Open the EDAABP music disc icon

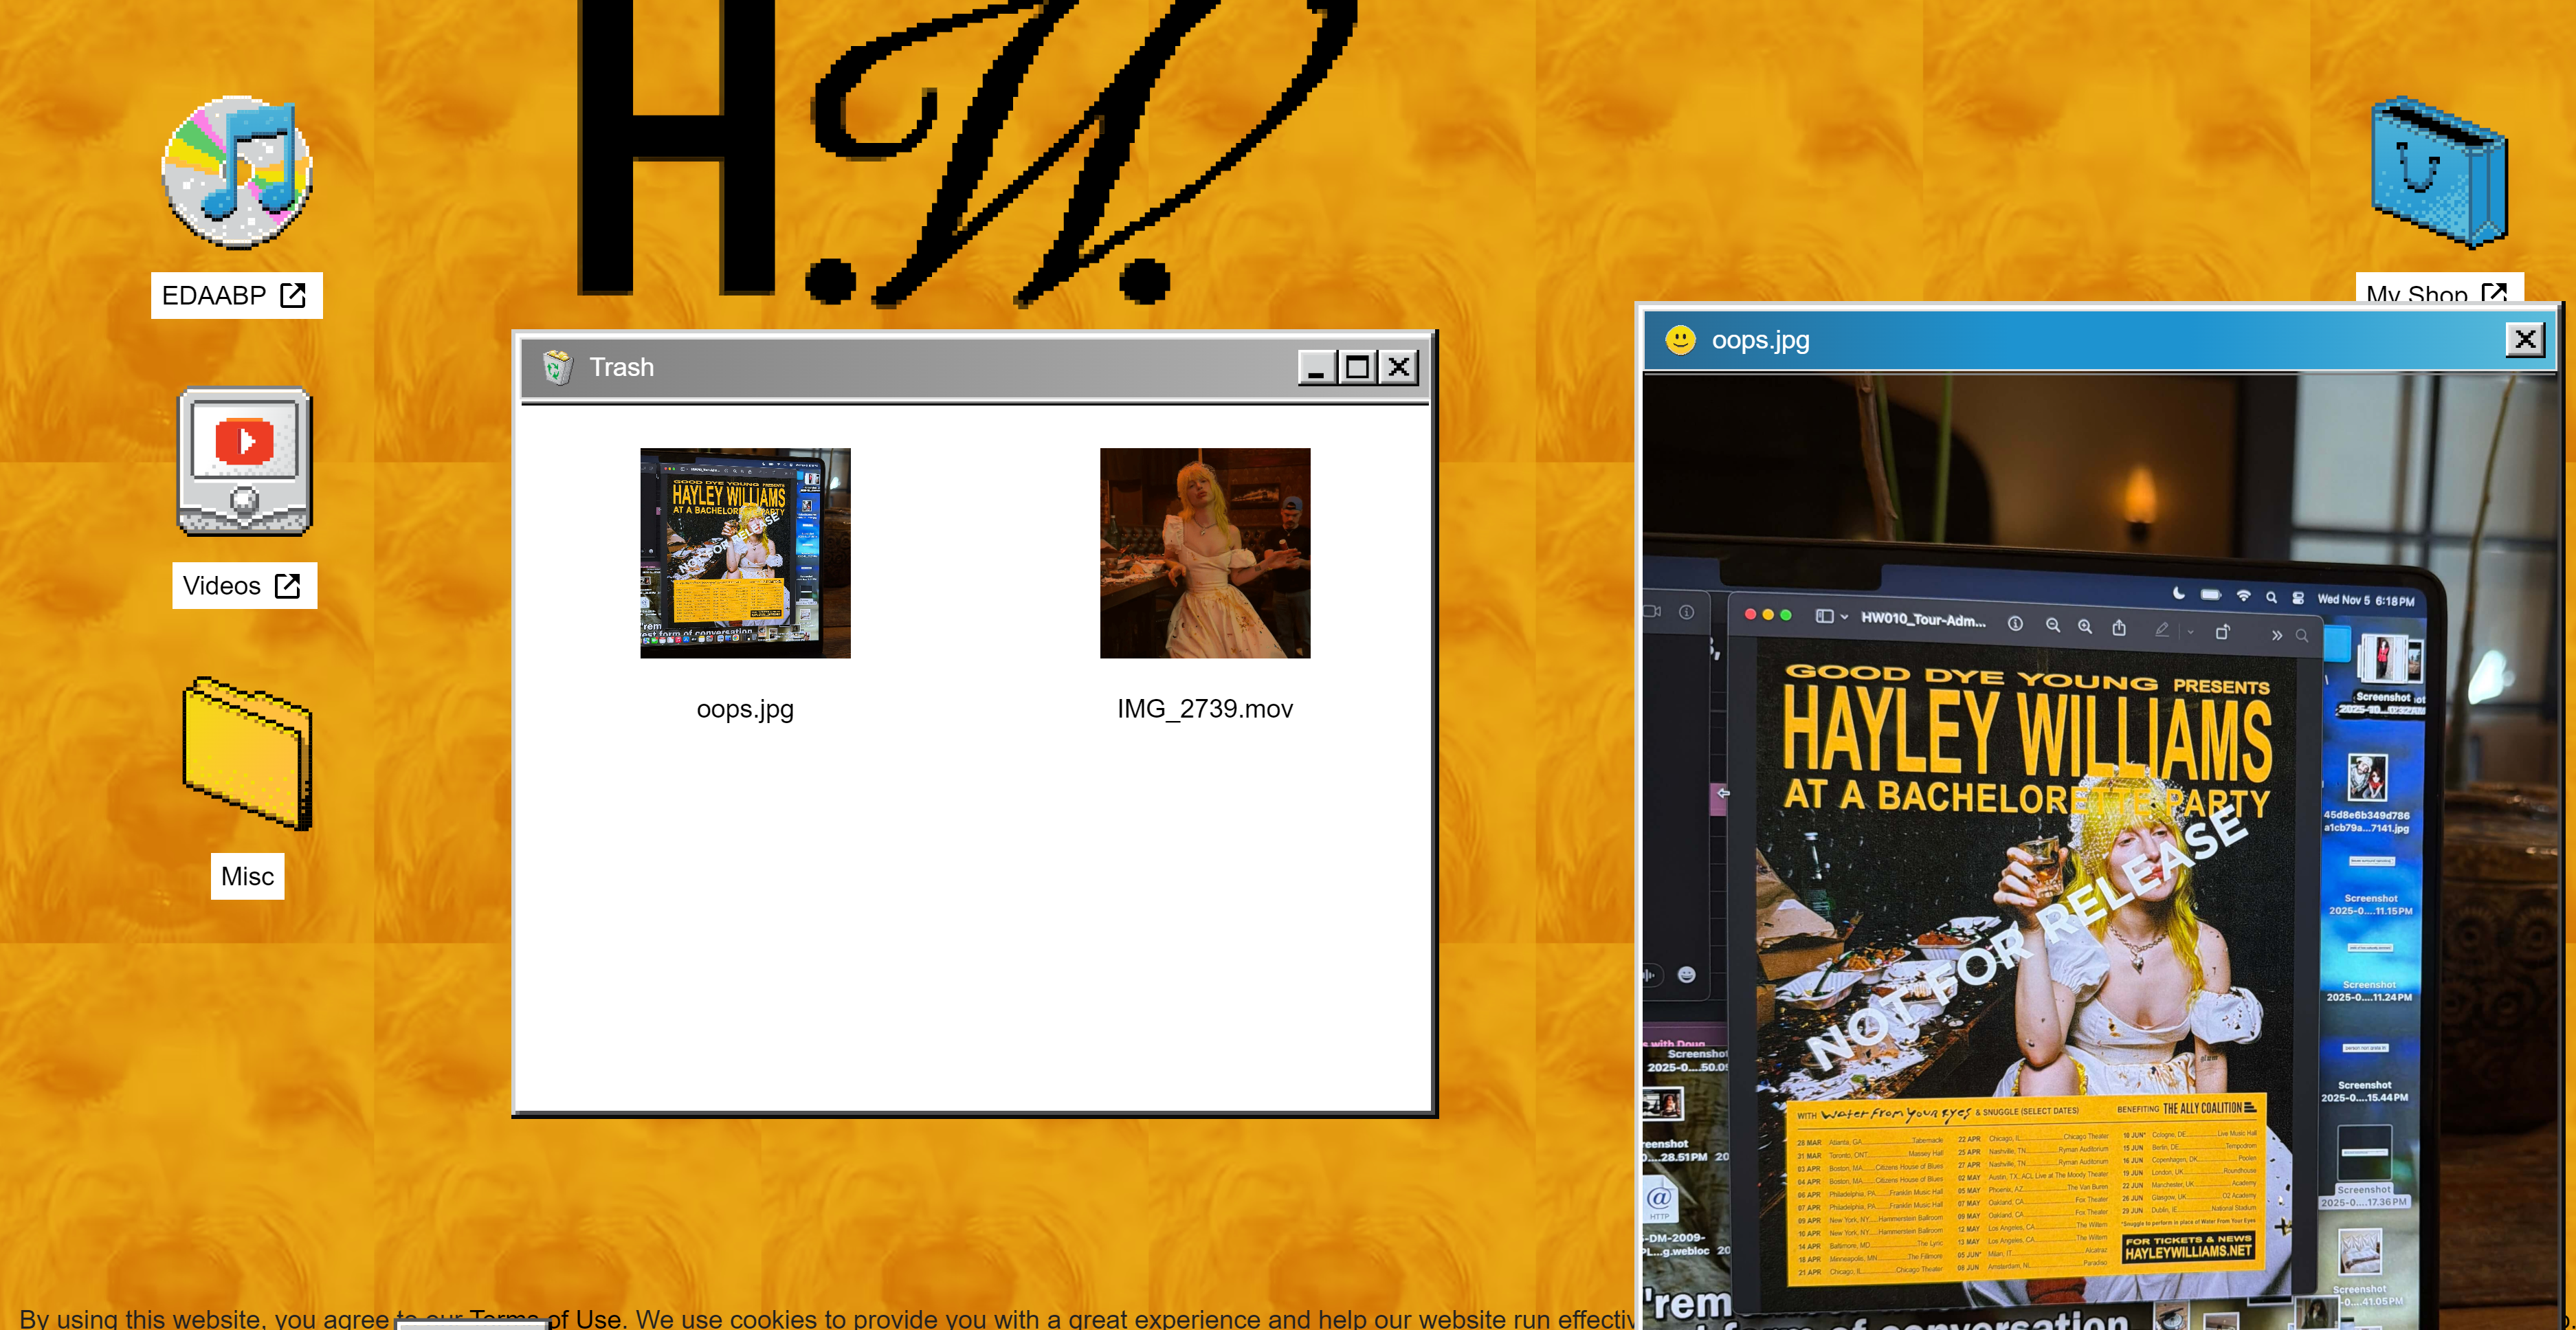click(x=237, y=172)
